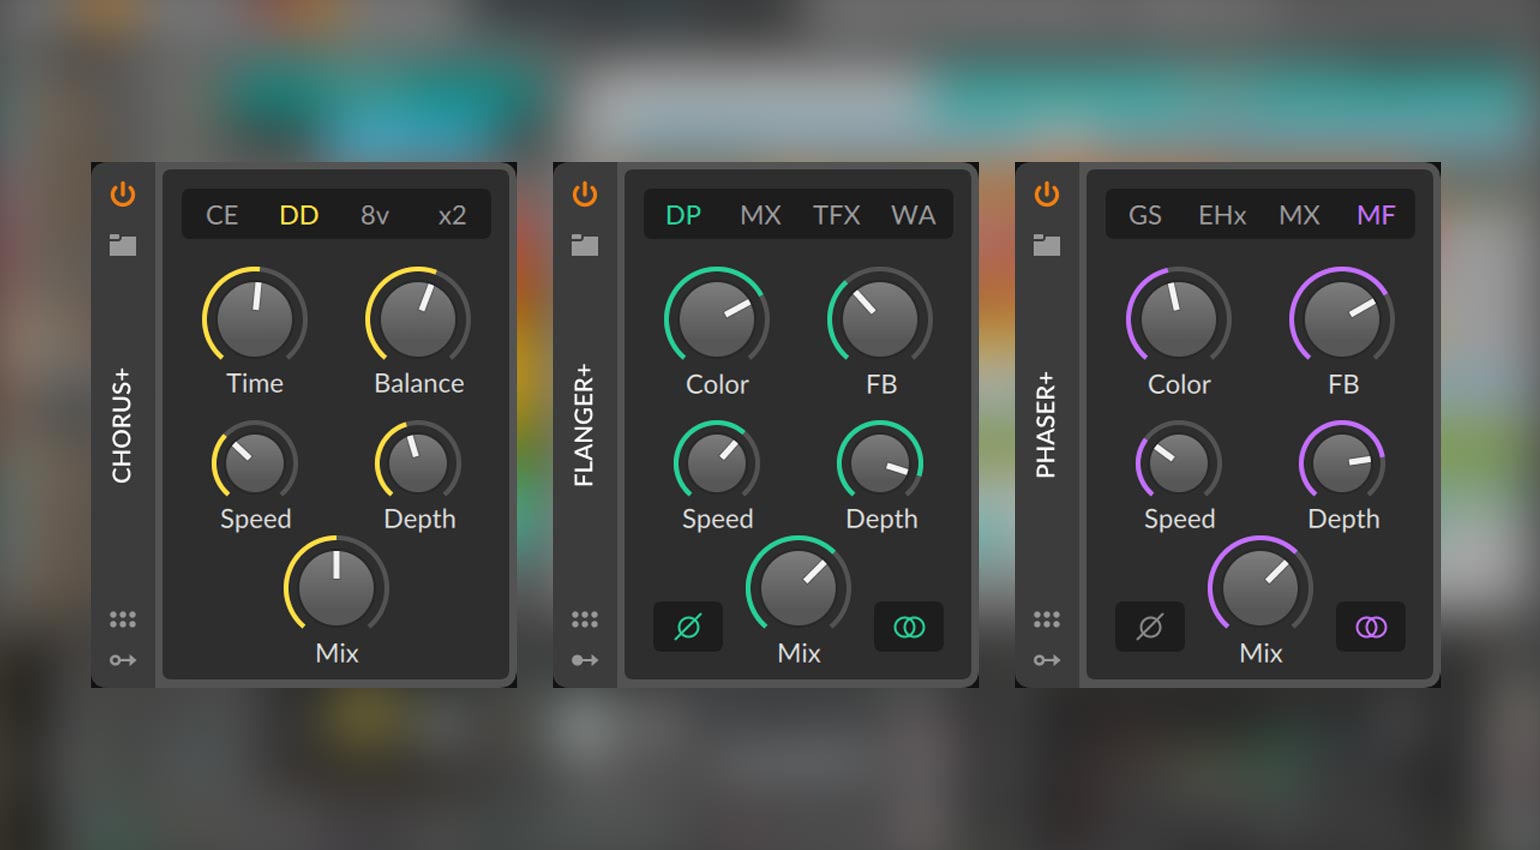Select the DP mode in Flanger+
The width and height of the screenshot is (1540, 850).
(684, 215)
